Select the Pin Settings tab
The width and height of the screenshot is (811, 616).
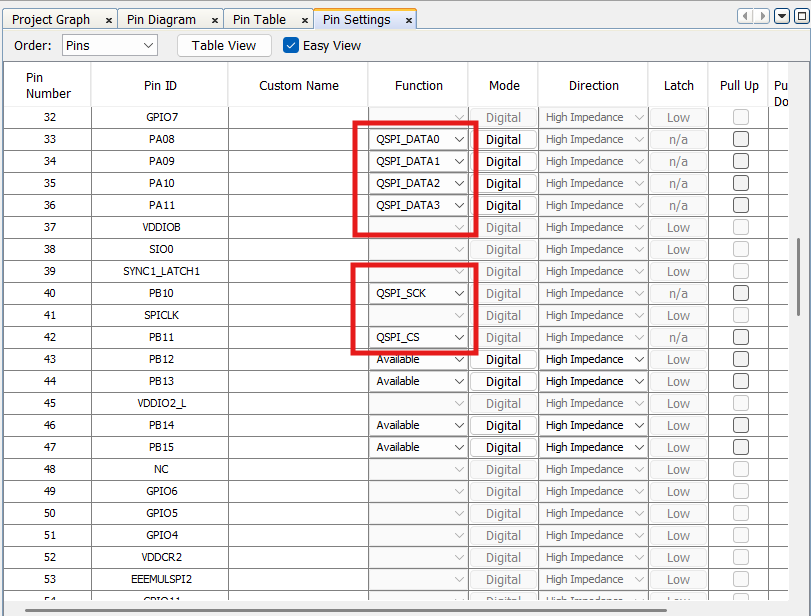pyautogui.click(x=356, y=20)
